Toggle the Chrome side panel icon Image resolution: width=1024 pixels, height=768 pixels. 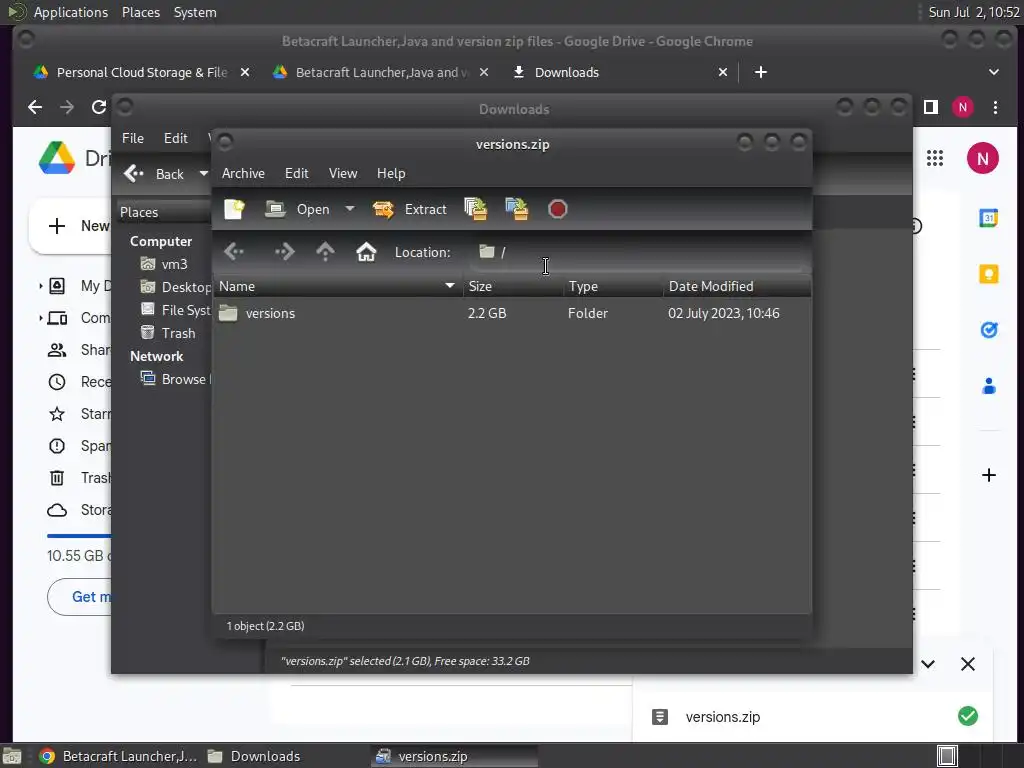click(x=931, y=107)
